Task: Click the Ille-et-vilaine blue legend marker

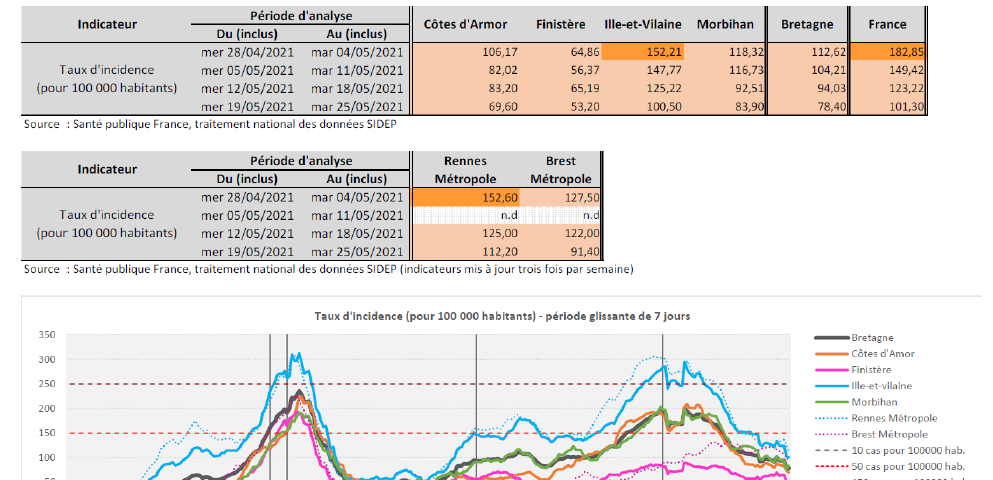Action: [x=832, y=385]
